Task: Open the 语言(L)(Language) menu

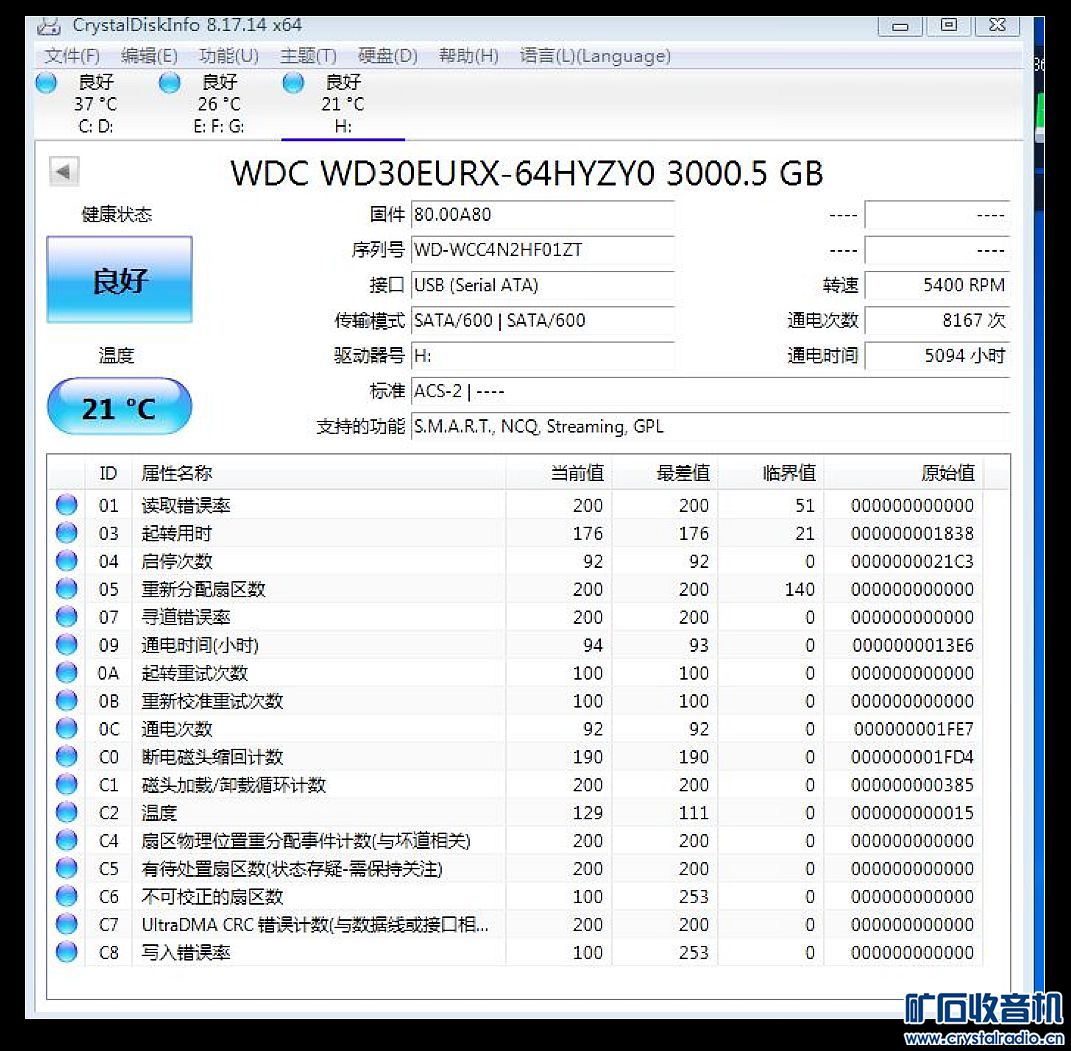Action: (x=595, y=56)
